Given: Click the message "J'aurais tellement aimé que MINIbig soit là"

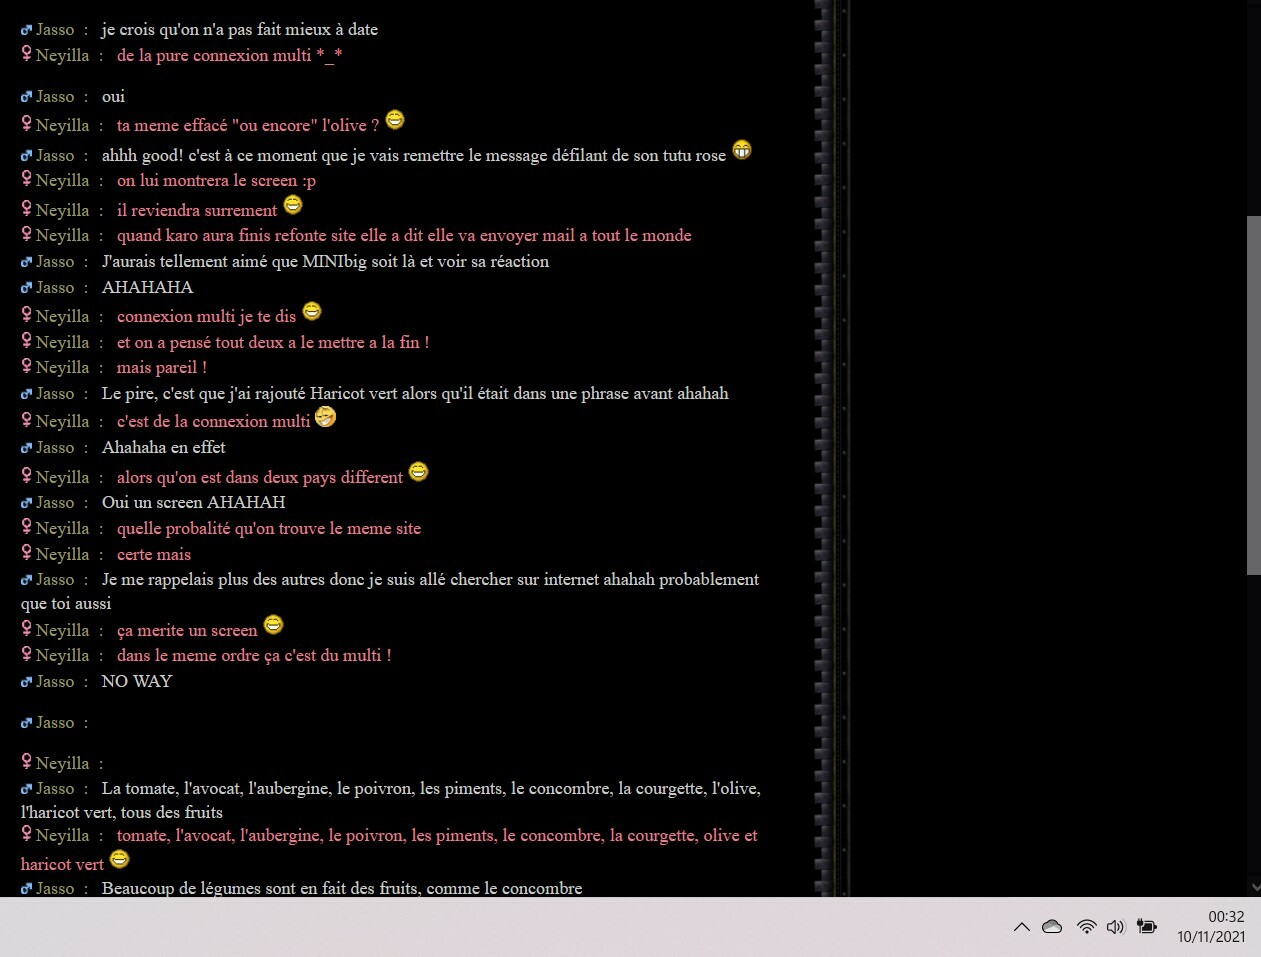Looking at the screenshot, I should pyautogui.click(x=325, y=262).
